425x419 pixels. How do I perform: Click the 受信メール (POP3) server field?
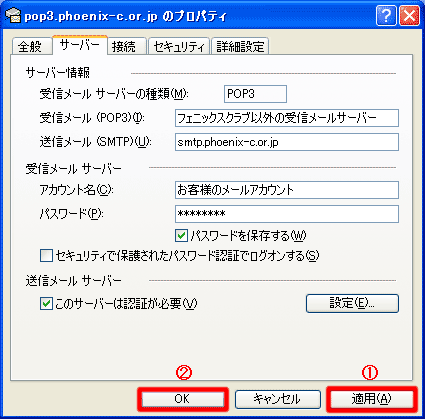pos(287,118)
